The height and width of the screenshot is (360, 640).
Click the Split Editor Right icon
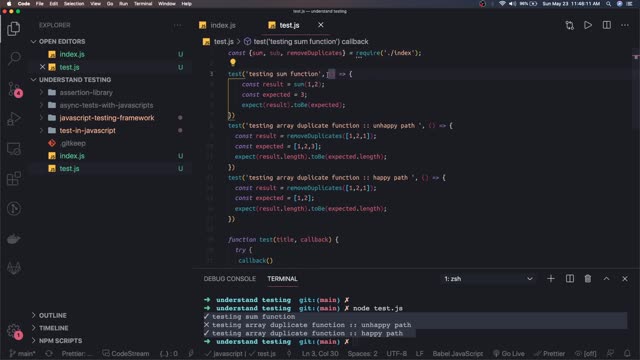[607, 25]
